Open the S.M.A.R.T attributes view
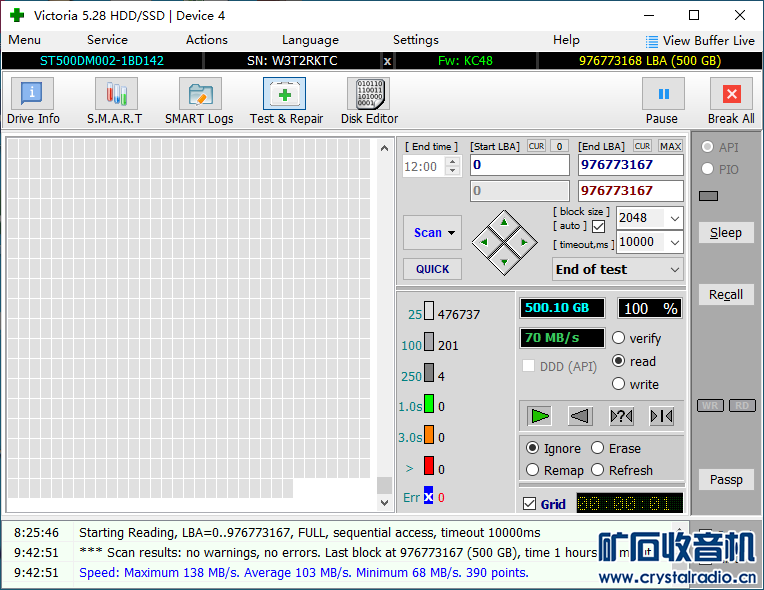 tap(115, 102)
